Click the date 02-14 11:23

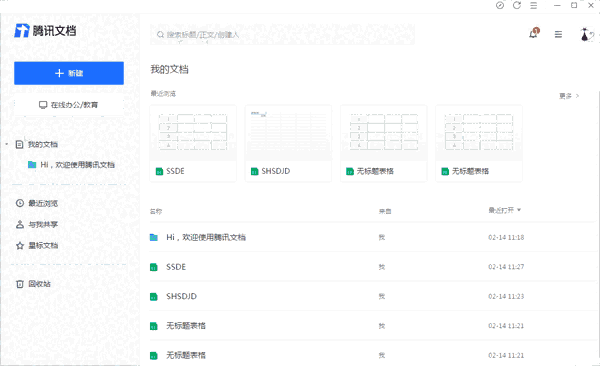(506, 296)
